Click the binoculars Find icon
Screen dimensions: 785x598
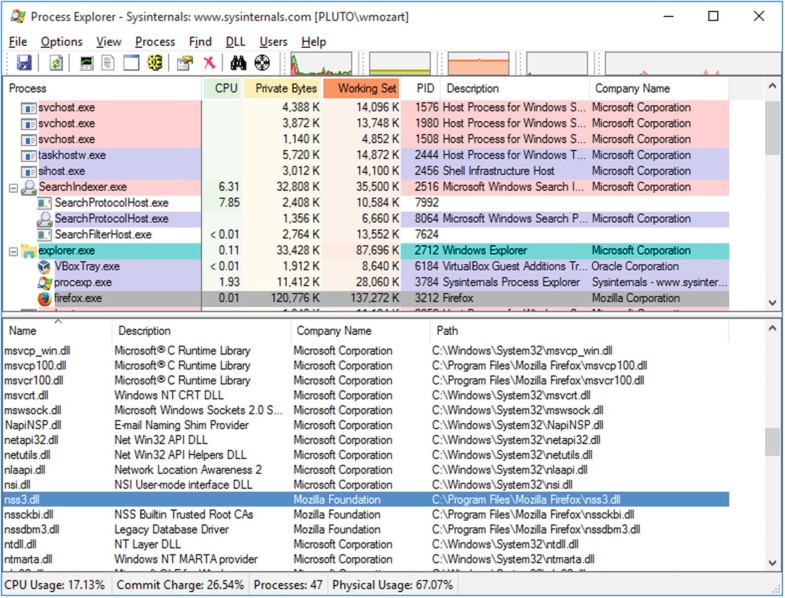tap(238, 63)
